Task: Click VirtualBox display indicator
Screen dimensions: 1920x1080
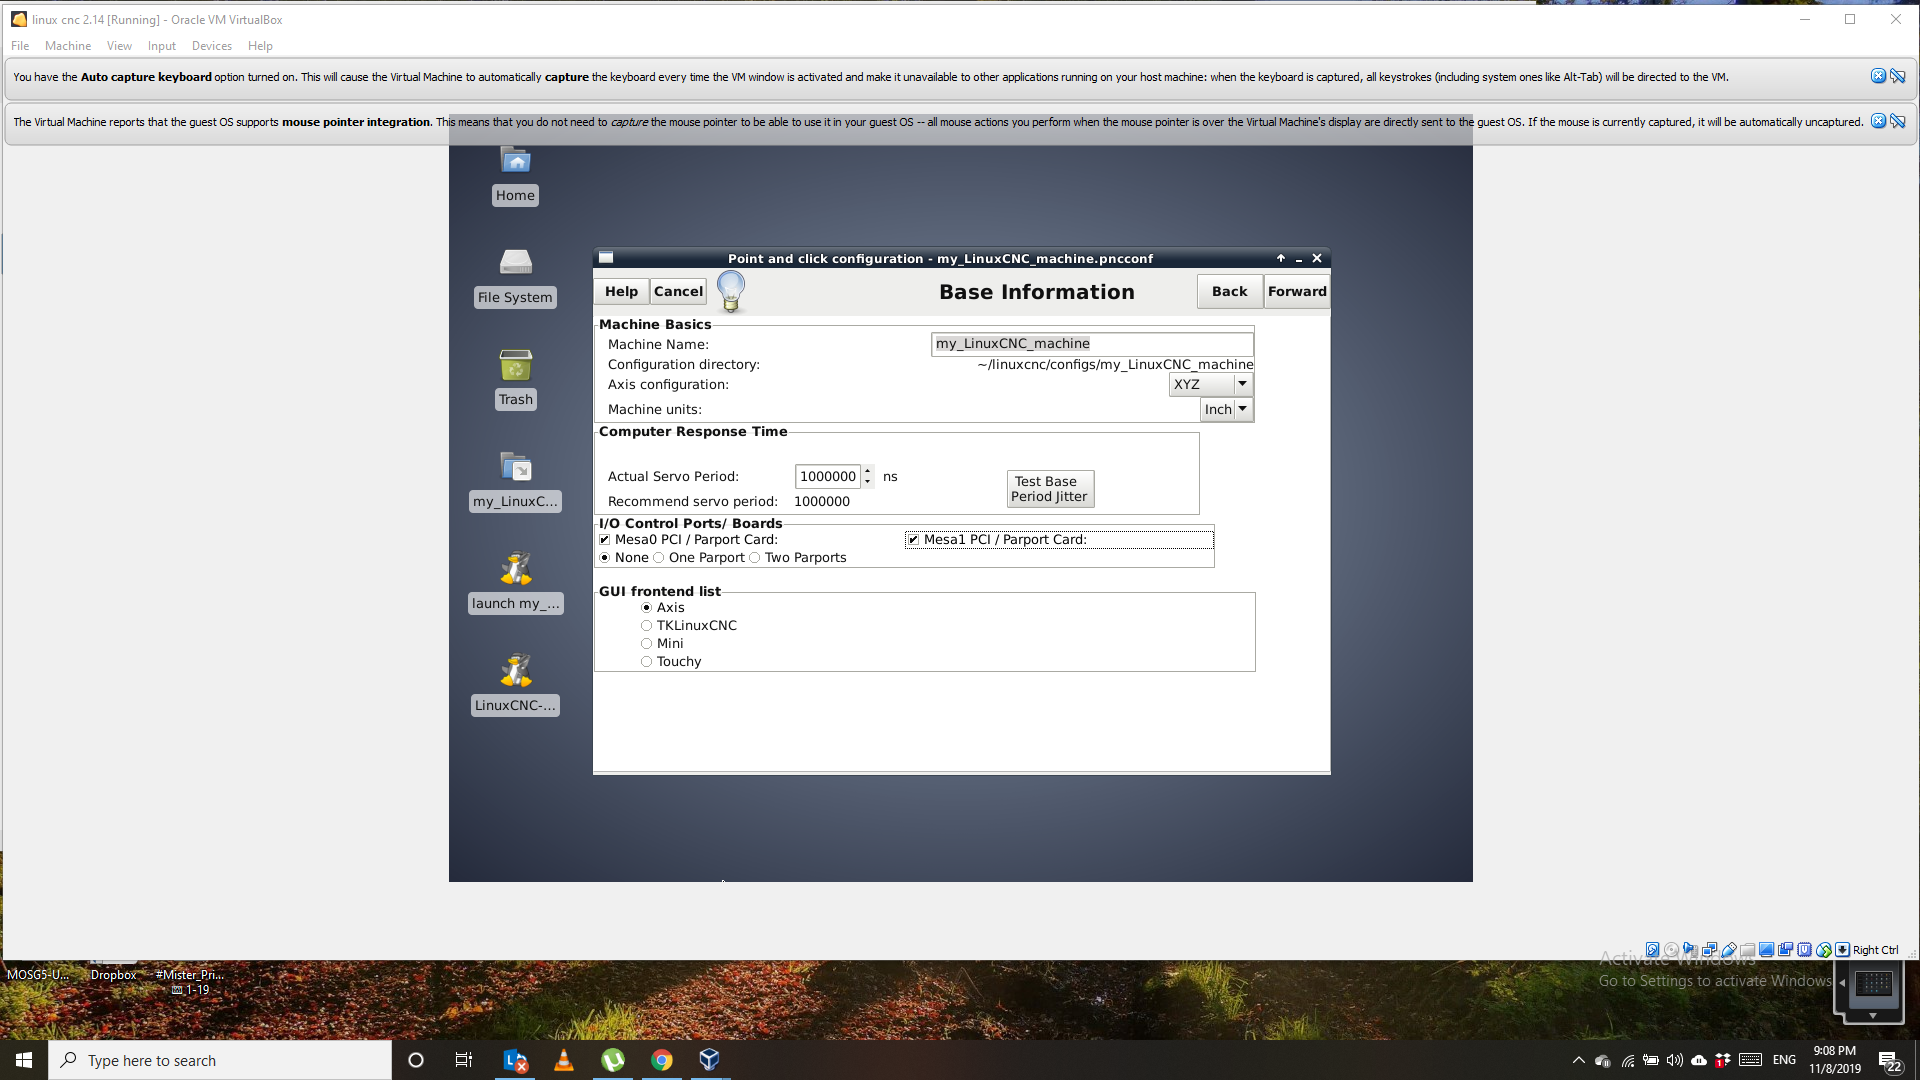Action: pos(1767,950)
